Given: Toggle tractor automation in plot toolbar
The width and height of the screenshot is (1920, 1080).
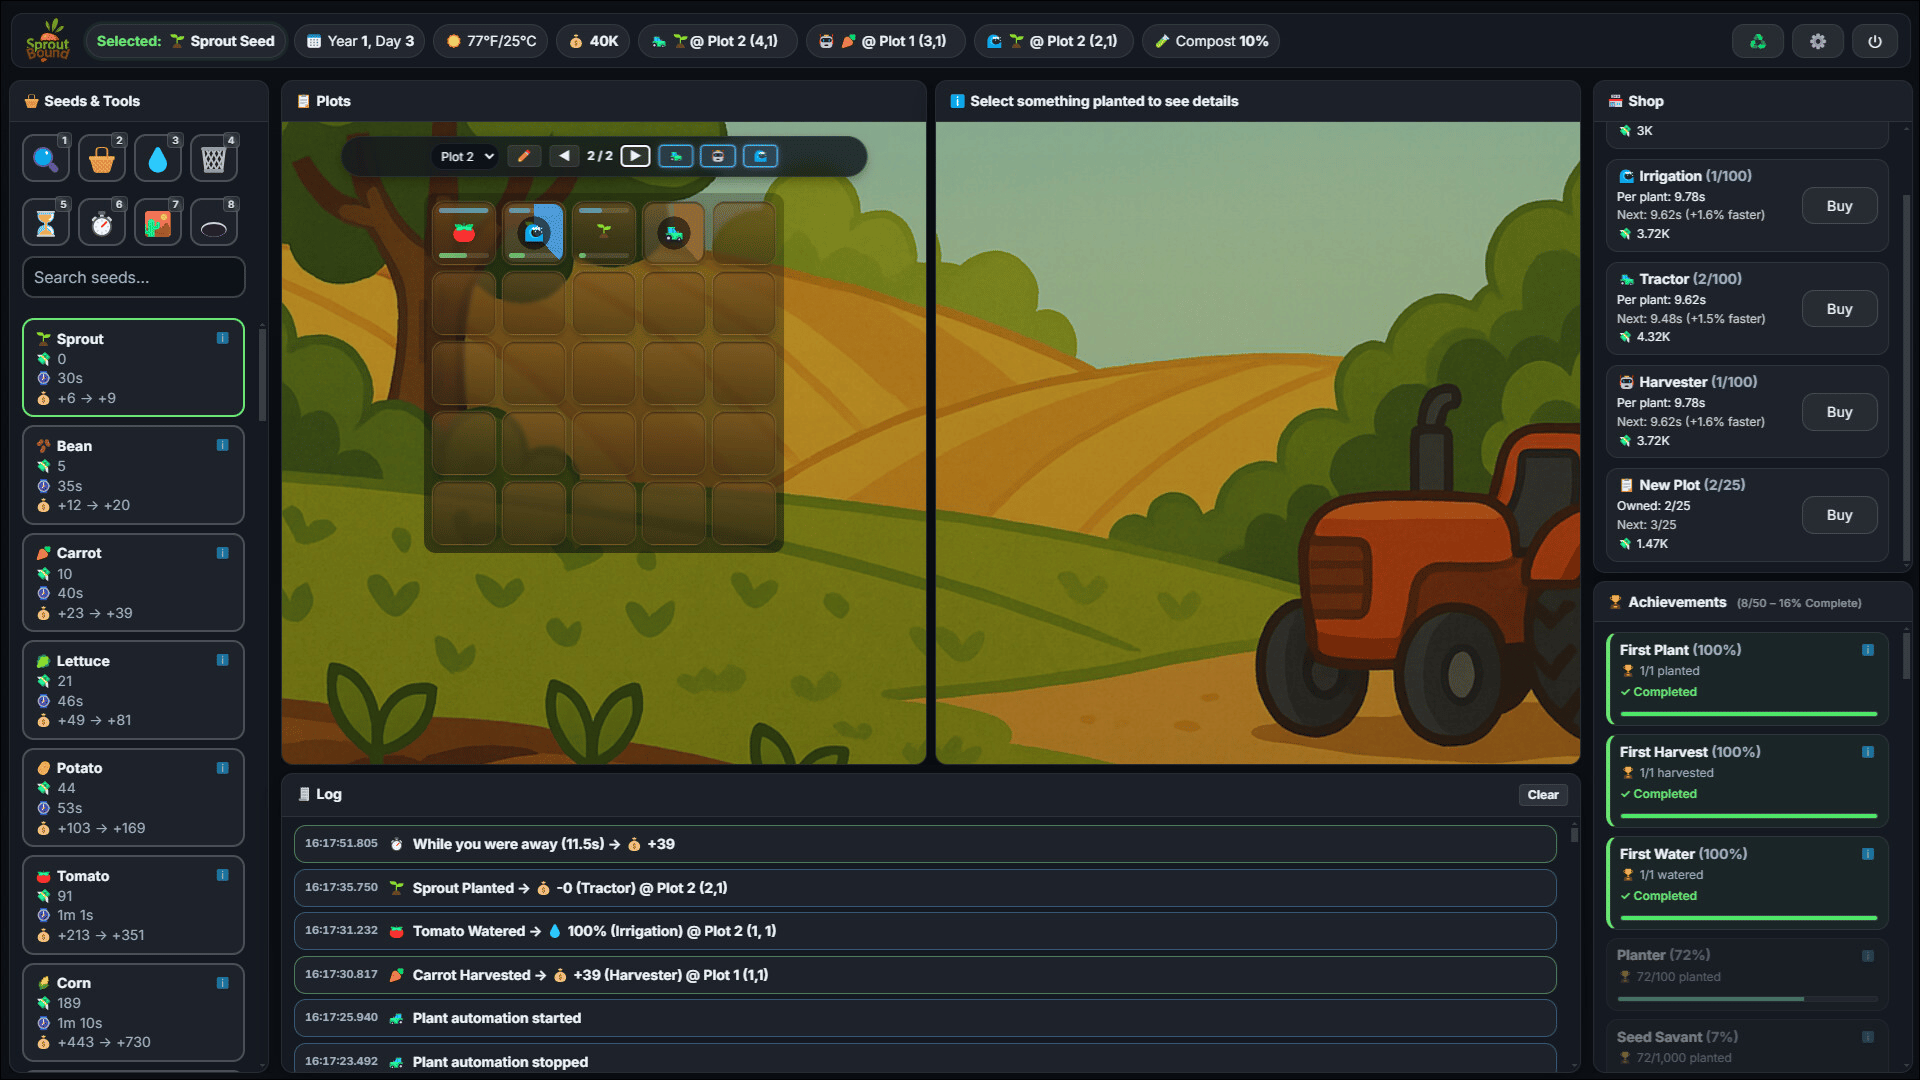Looking at the screenshot, I should tap(676, 156).
